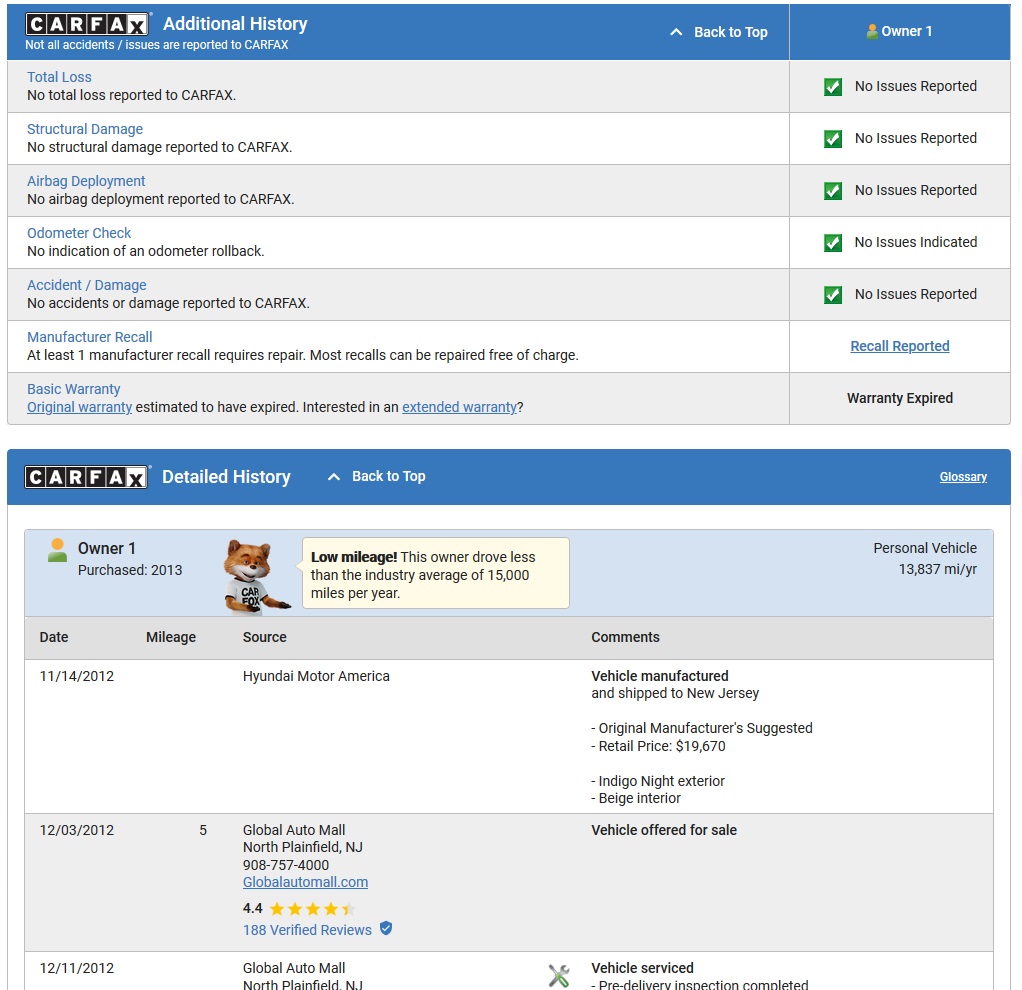Image resolution: width=1022 pixels, height=990 pixels.
Task: Click the Recall Reported link
Action: (899, 346)
